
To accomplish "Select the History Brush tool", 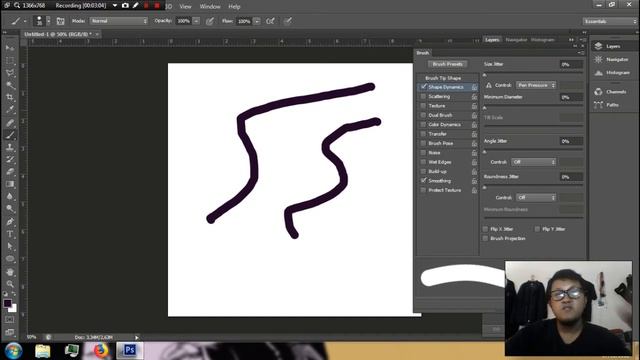I will (x=10, y=160).
